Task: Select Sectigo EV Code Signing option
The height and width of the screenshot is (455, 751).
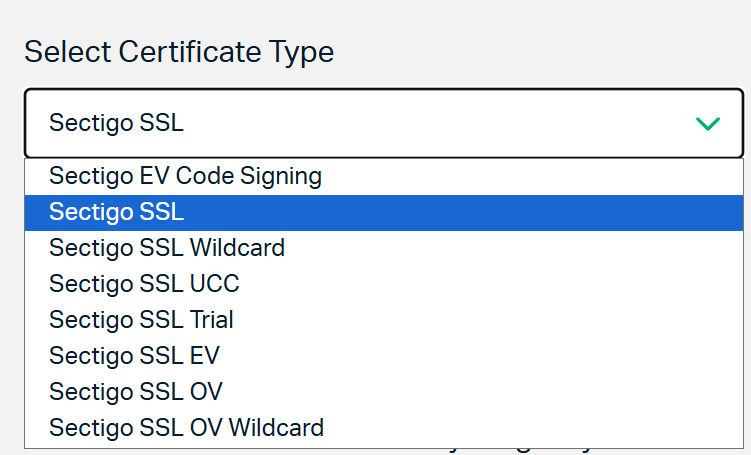Action: [x=185, y=177]
